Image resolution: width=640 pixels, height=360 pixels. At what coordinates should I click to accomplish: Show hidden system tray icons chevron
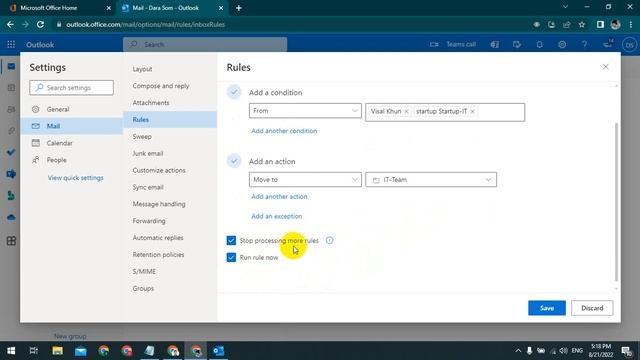[518, 351]
